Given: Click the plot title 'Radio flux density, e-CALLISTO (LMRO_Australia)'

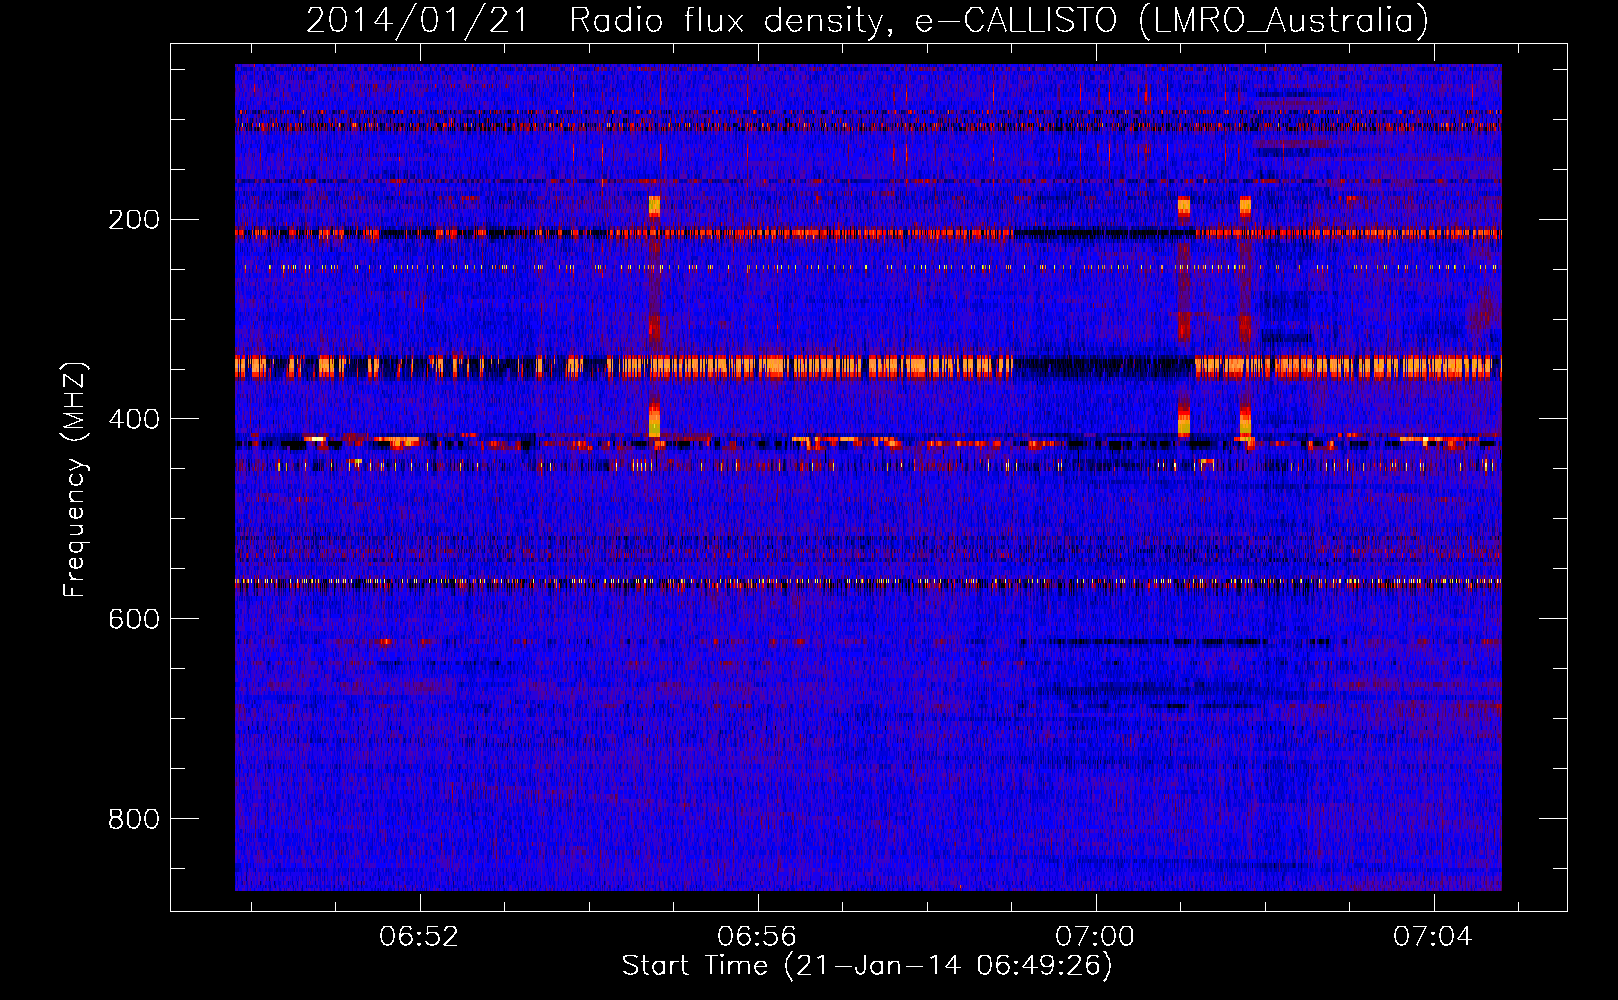Looking at the screenshot, I should [999, 20].
